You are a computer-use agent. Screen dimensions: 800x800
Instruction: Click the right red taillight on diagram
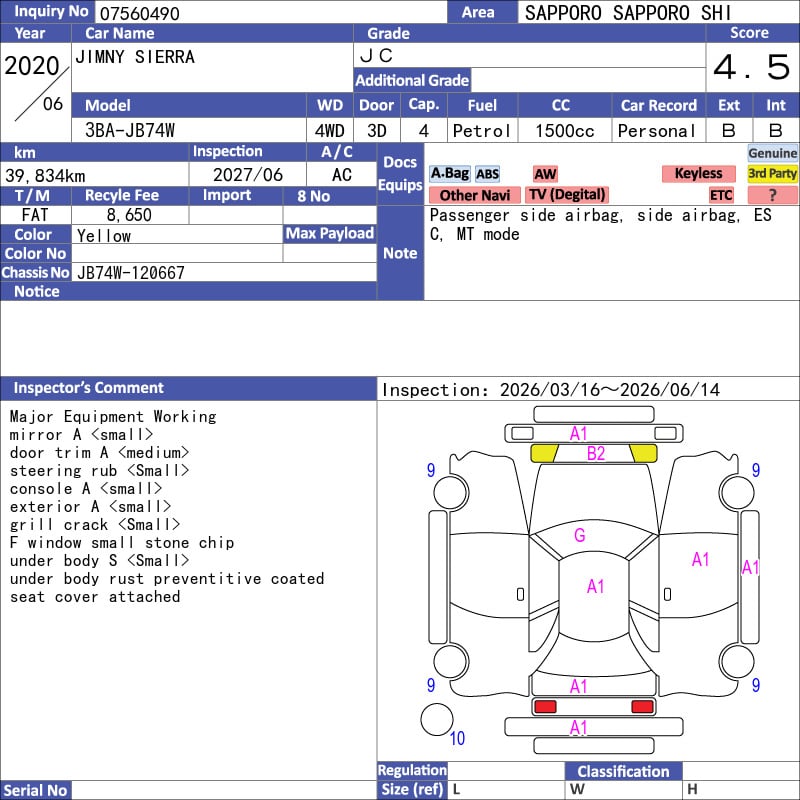[643, 707]
